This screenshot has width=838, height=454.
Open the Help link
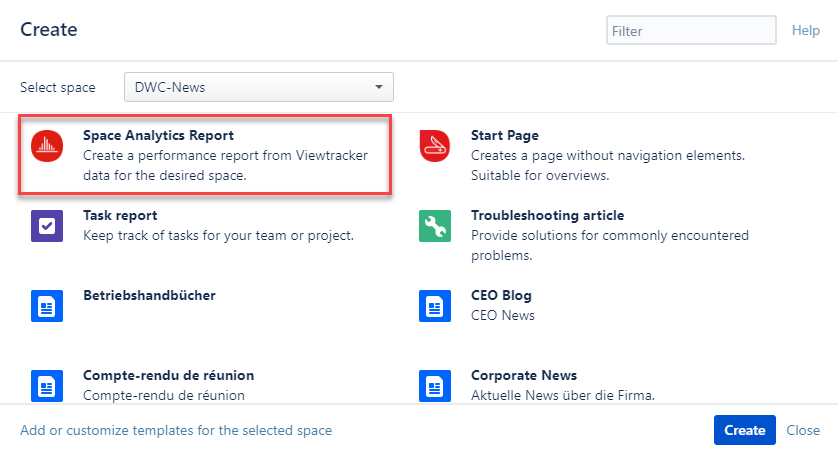click(806, 31)
